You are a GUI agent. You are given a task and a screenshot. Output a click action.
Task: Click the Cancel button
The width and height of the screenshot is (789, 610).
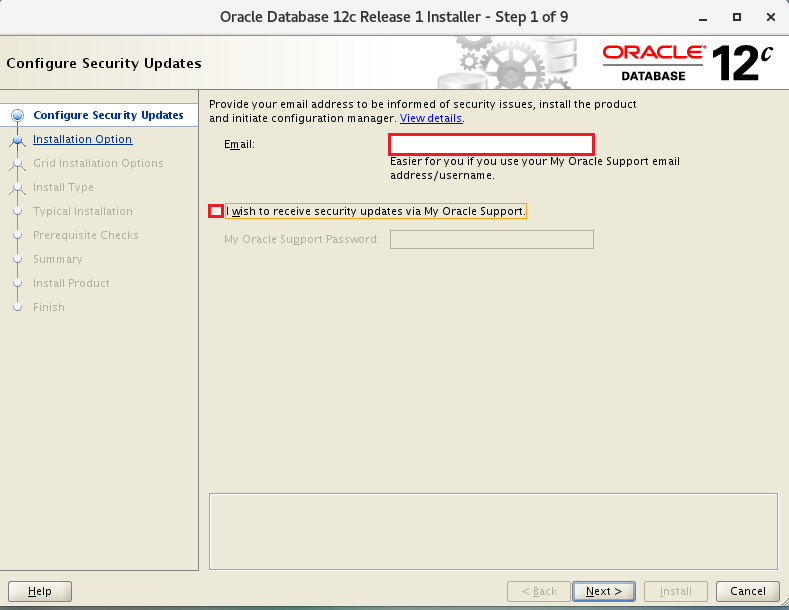[748, 591]
